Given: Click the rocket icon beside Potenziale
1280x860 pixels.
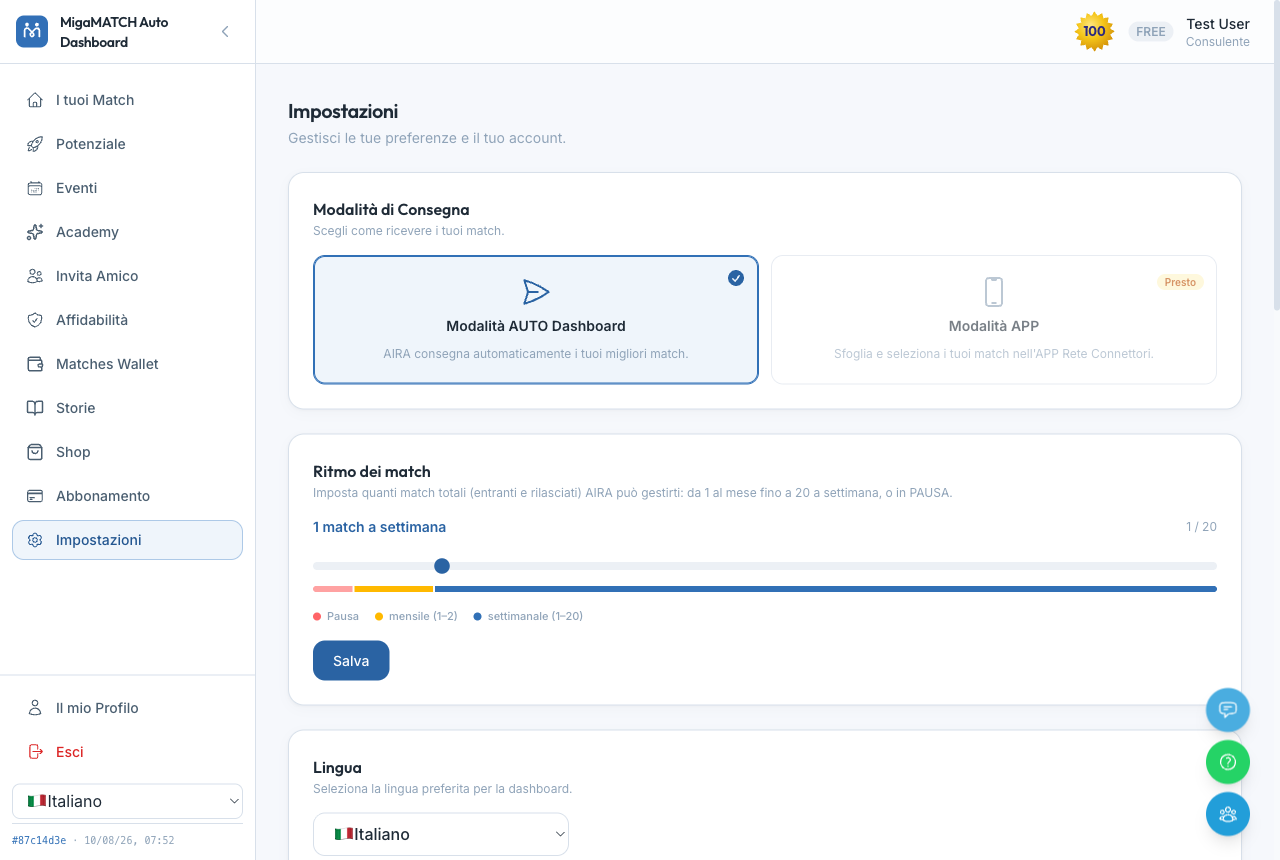Looking at the screenshot, I should [x=35, y=144].
